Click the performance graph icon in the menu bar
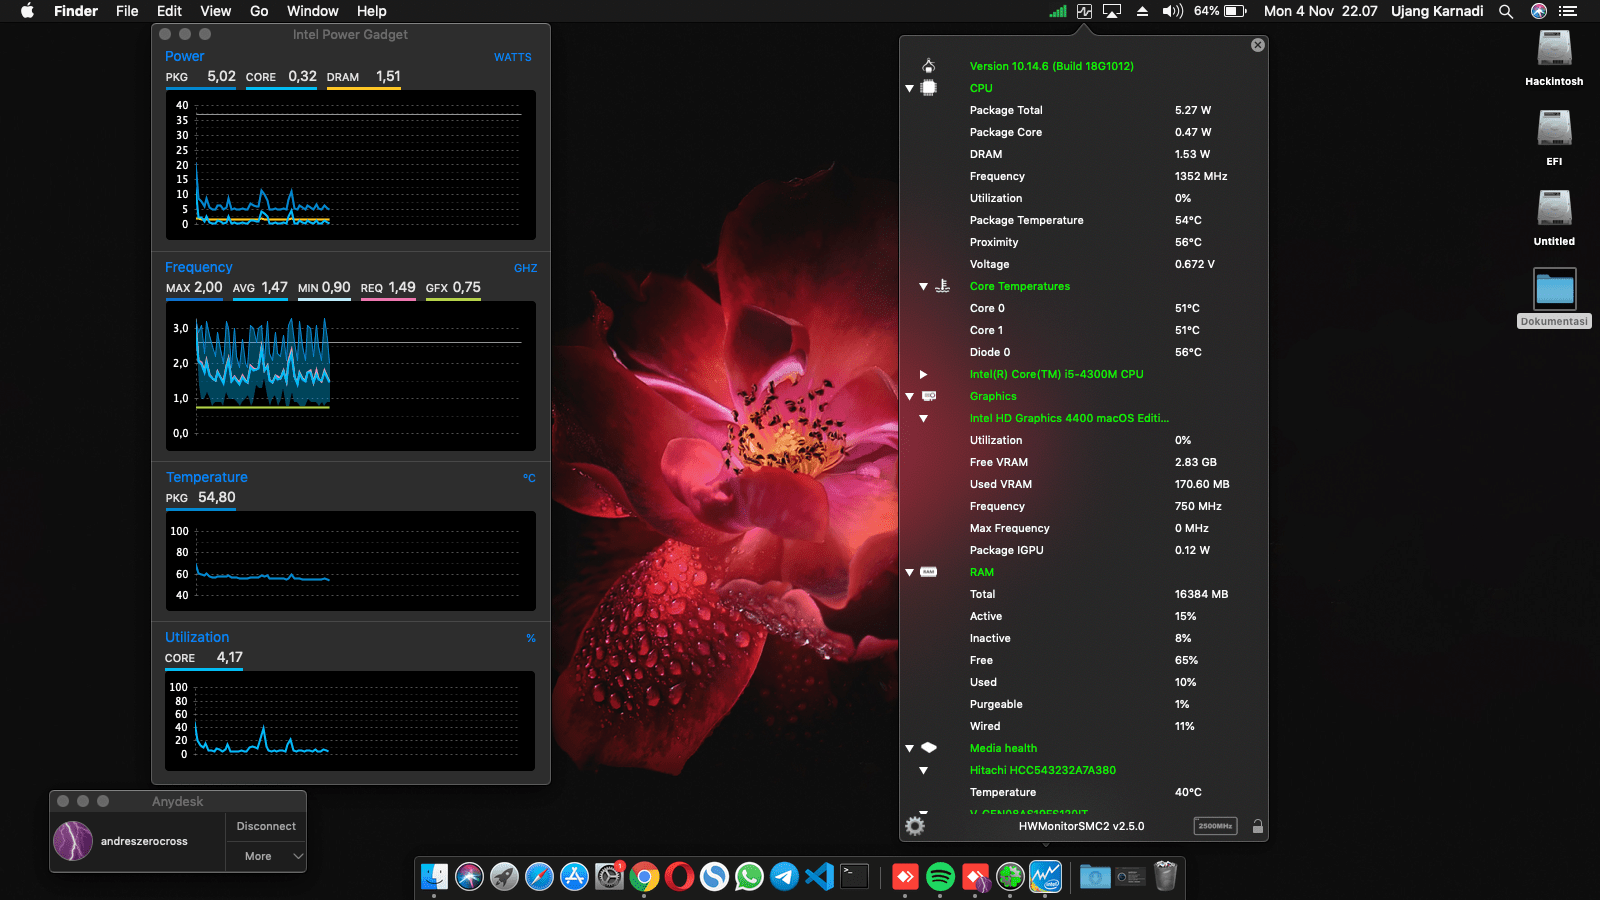The image size is (1600, 900). 1084,11
